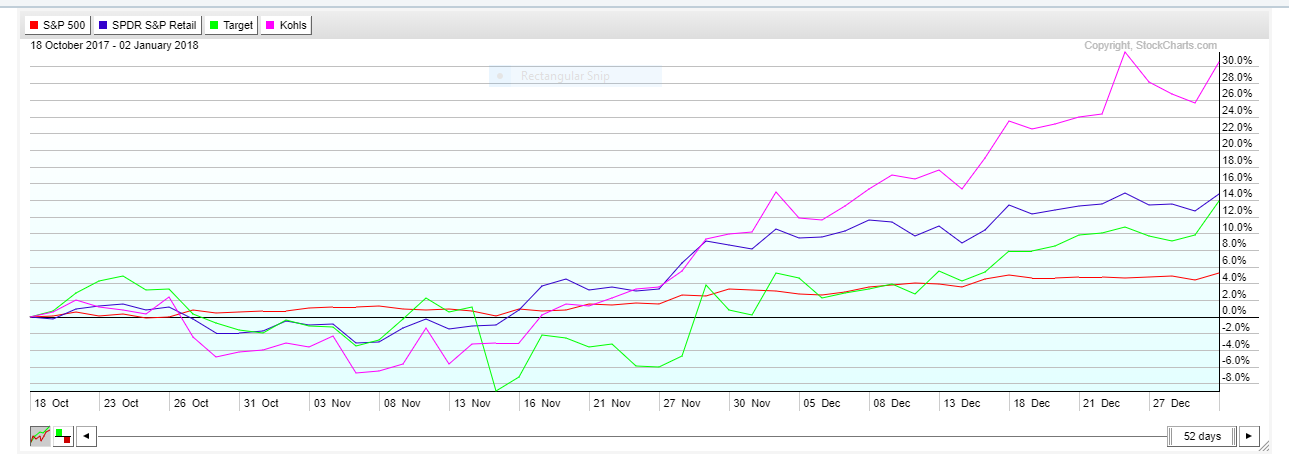Click the date range label 18 October 2017
Image resolution: width=1289 pixels, height=463 pixels.
(x=114, y=45)
